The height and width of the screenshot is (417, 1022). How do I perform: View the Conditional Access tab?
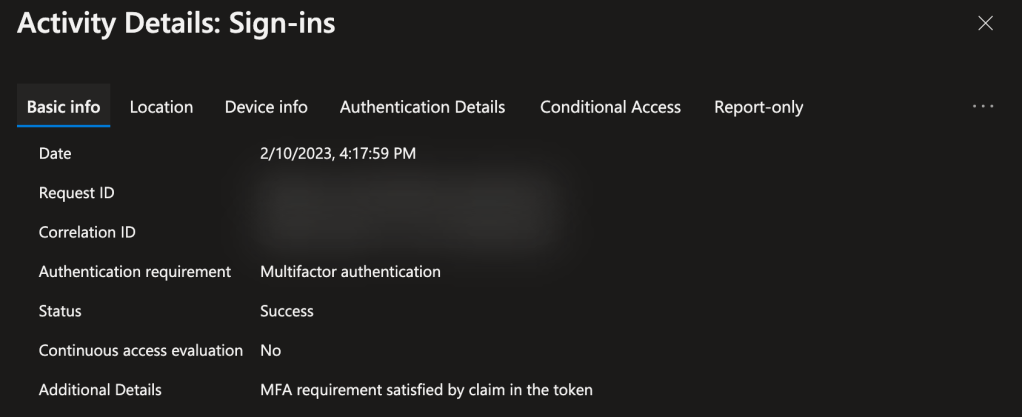(610, 107)
